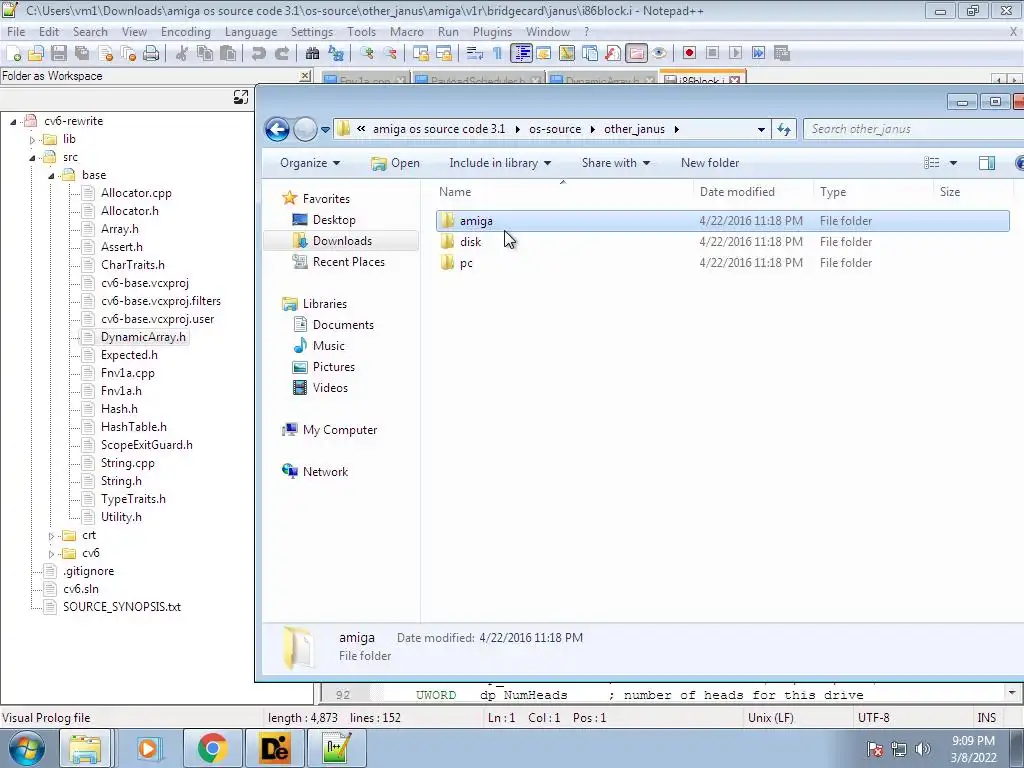Open the Document List panel icon
This screenshot has width=1024, height=768.
tap(590, 54)
